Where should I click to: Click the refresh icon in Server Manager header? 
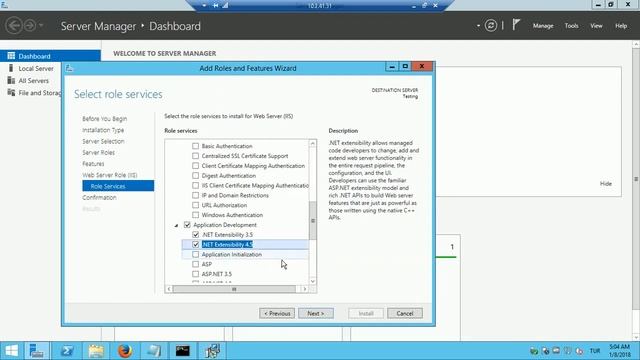pyautogui.click(x=491, y=26)
